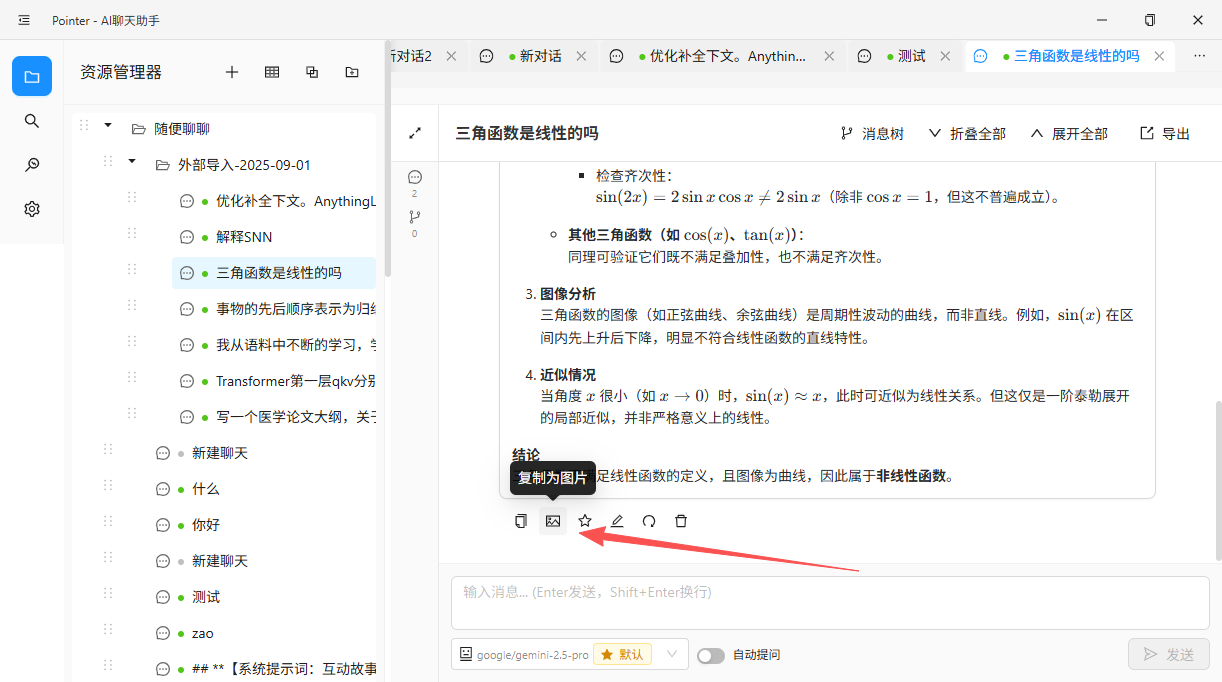The image size is (1222, 682).
Task: Click the table grid icon in explorer header
Action: [x=272, y=72]
